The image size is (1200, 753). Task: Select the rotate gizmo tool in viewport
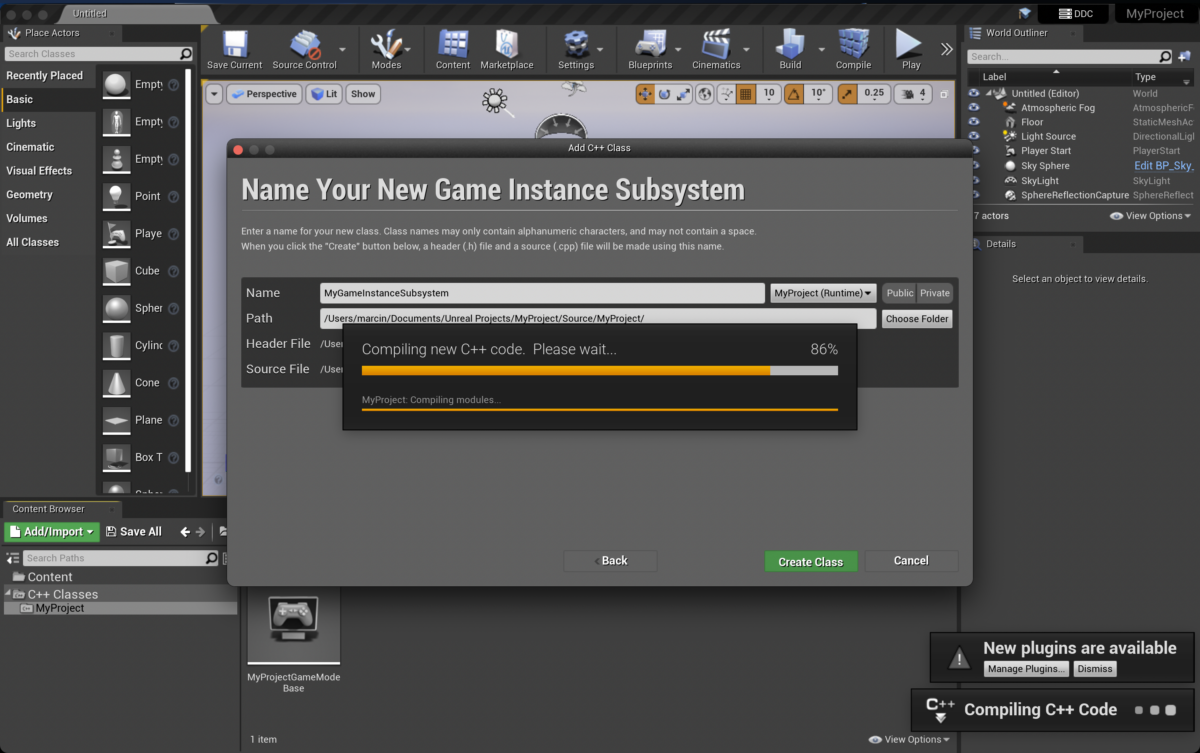coord(664,94)
